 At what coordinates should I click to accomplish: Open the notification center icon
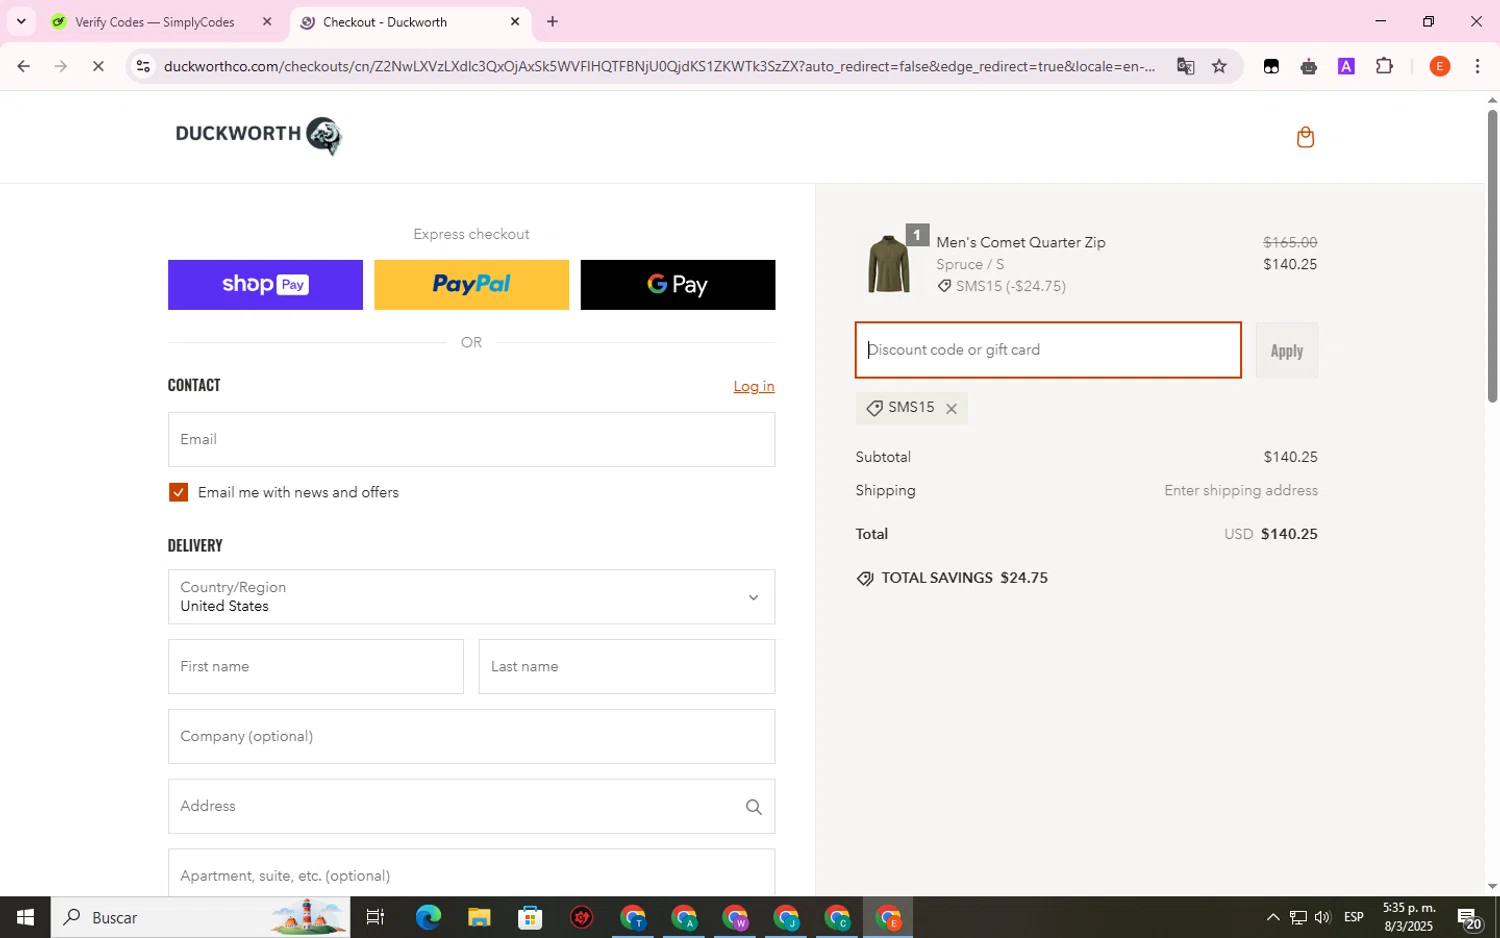coord(1469,917)
